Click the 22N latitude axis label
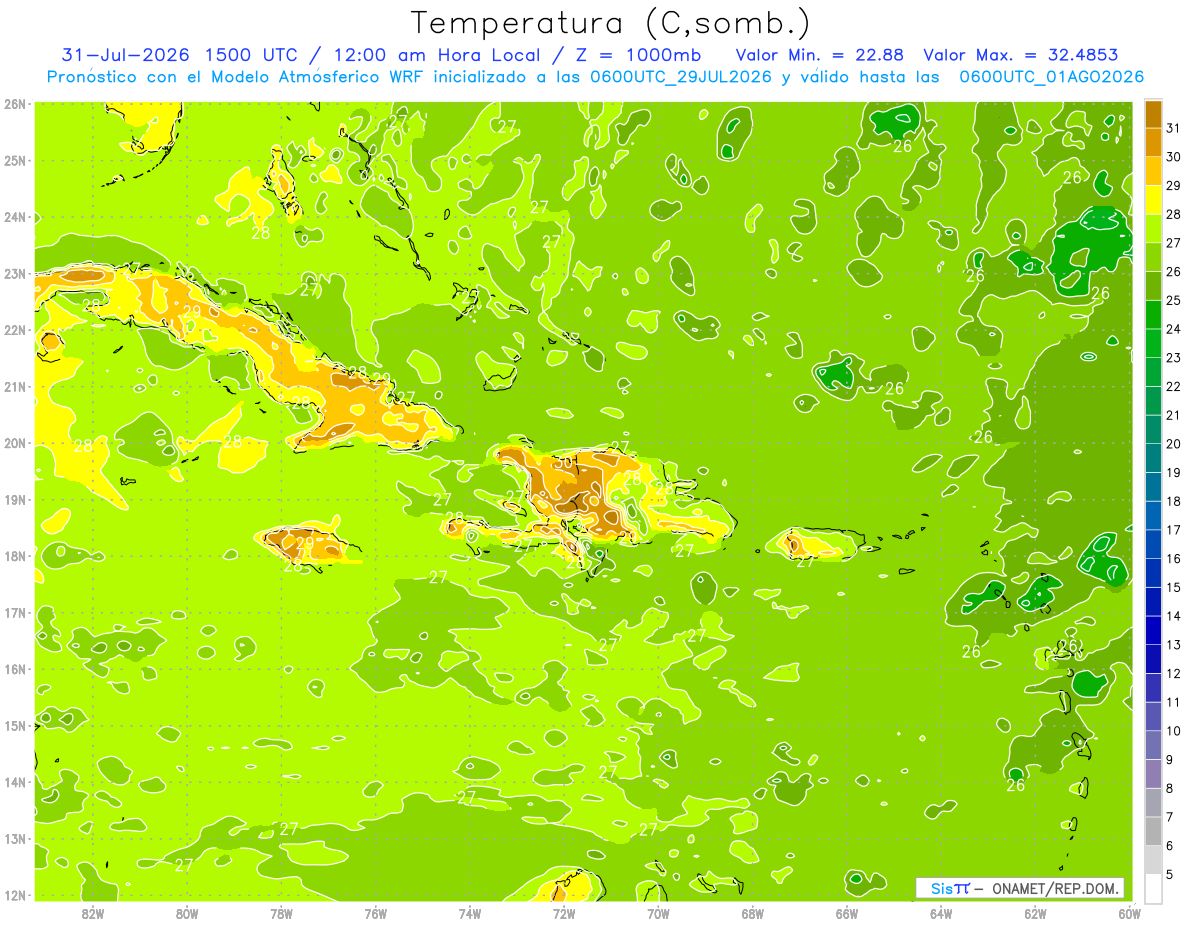 tap(15, 330)
